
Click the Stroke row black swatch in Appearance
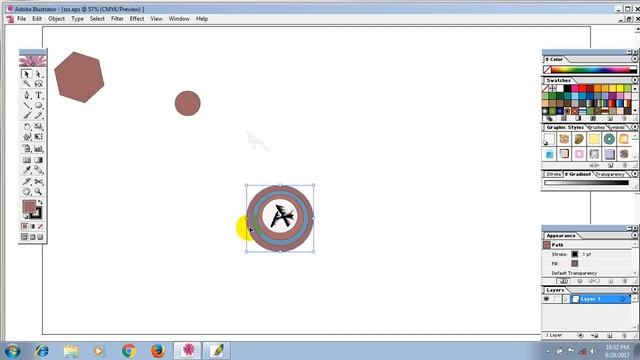[575, 254]
